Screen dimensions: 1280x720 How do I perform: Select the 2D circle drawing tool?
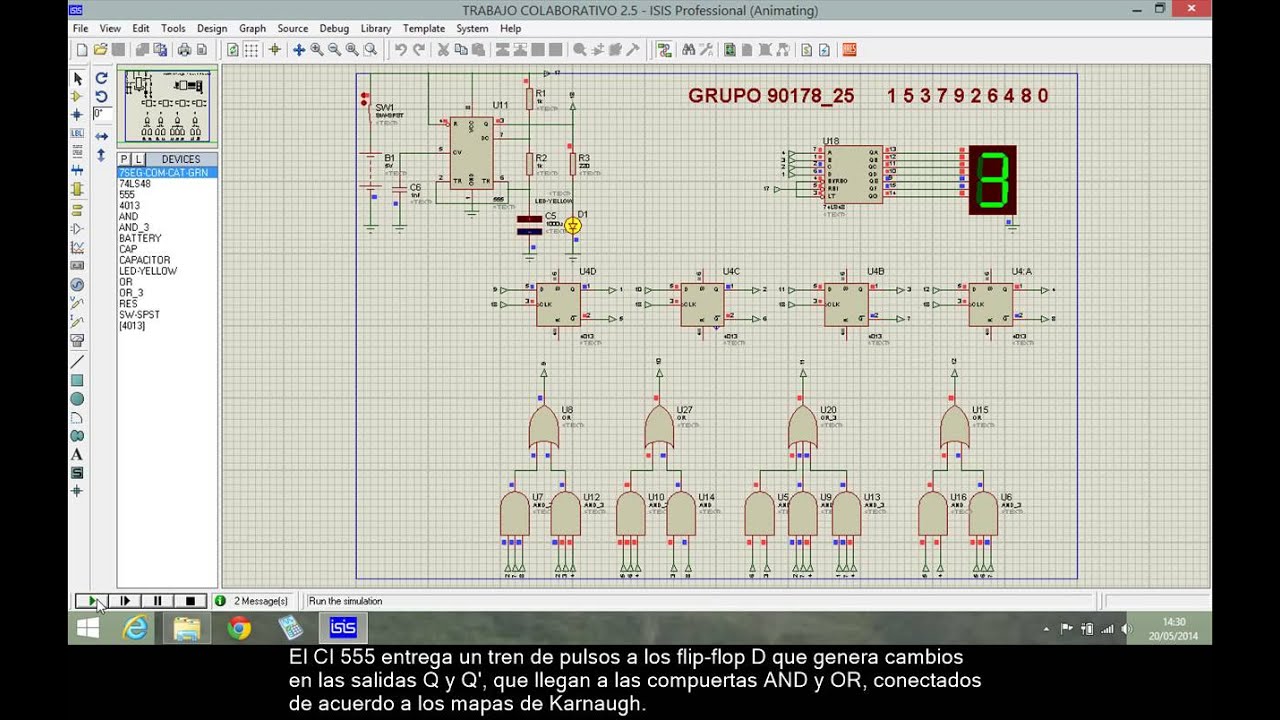(x=77, y=399)
